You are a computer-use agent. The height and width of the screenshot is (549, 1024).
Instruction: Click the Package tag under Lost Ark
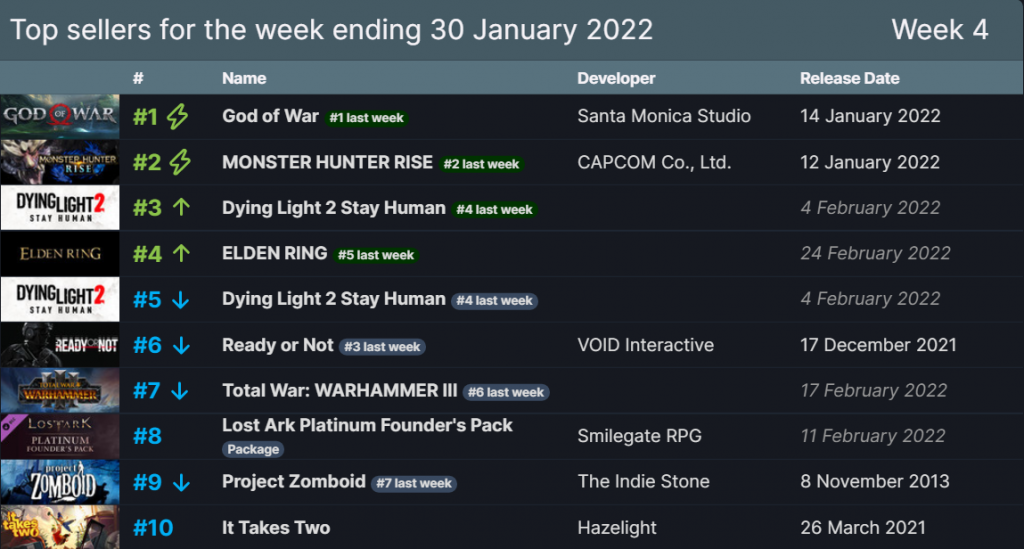coord(253,449)
